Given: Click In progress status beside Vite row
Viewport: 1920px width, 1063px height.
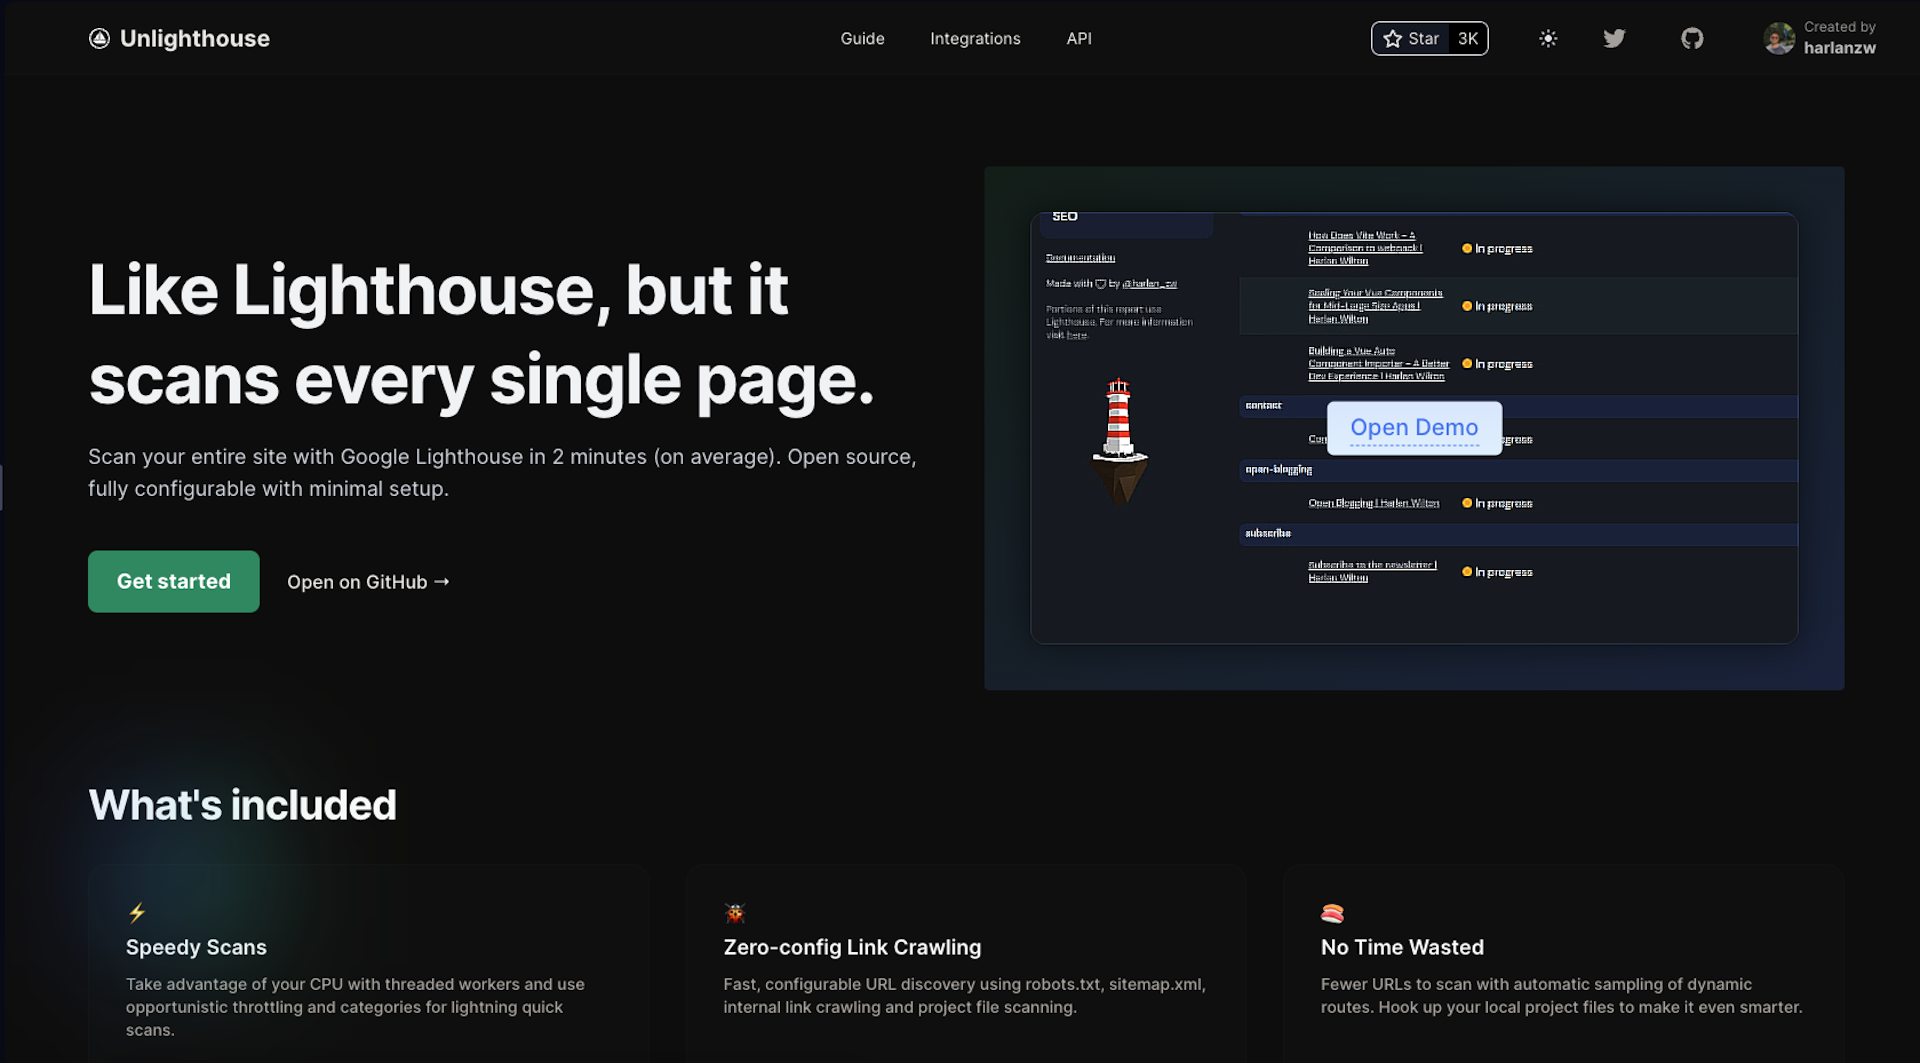Looking at the screenshot, I should [x=1497, y=248].
